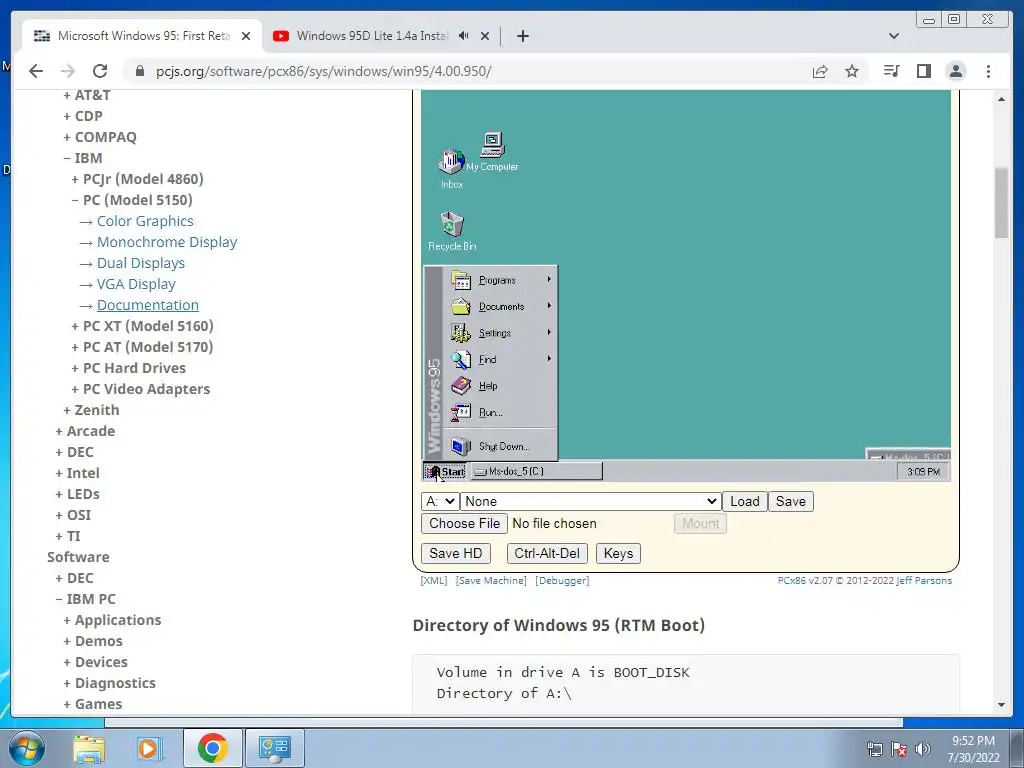Choose Help in the Windows 95 Start menu
The height and width of the screenshot is (768, 1024).
coord(501,386)
